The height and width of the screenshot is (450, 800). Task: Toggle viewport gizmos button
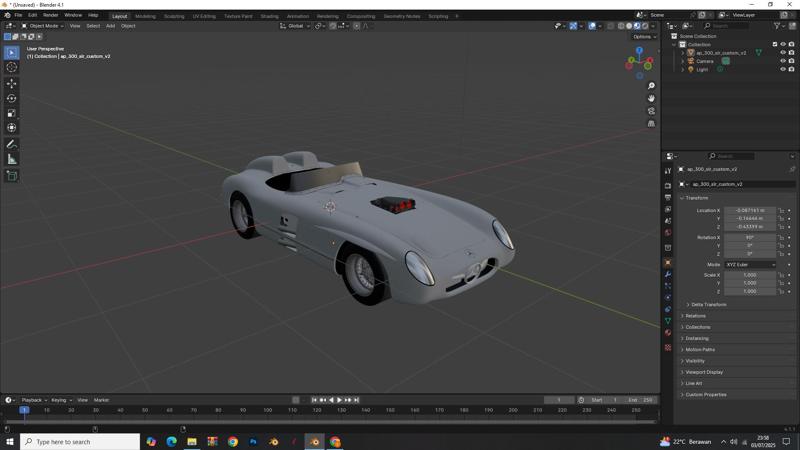(x=573, y=26)
